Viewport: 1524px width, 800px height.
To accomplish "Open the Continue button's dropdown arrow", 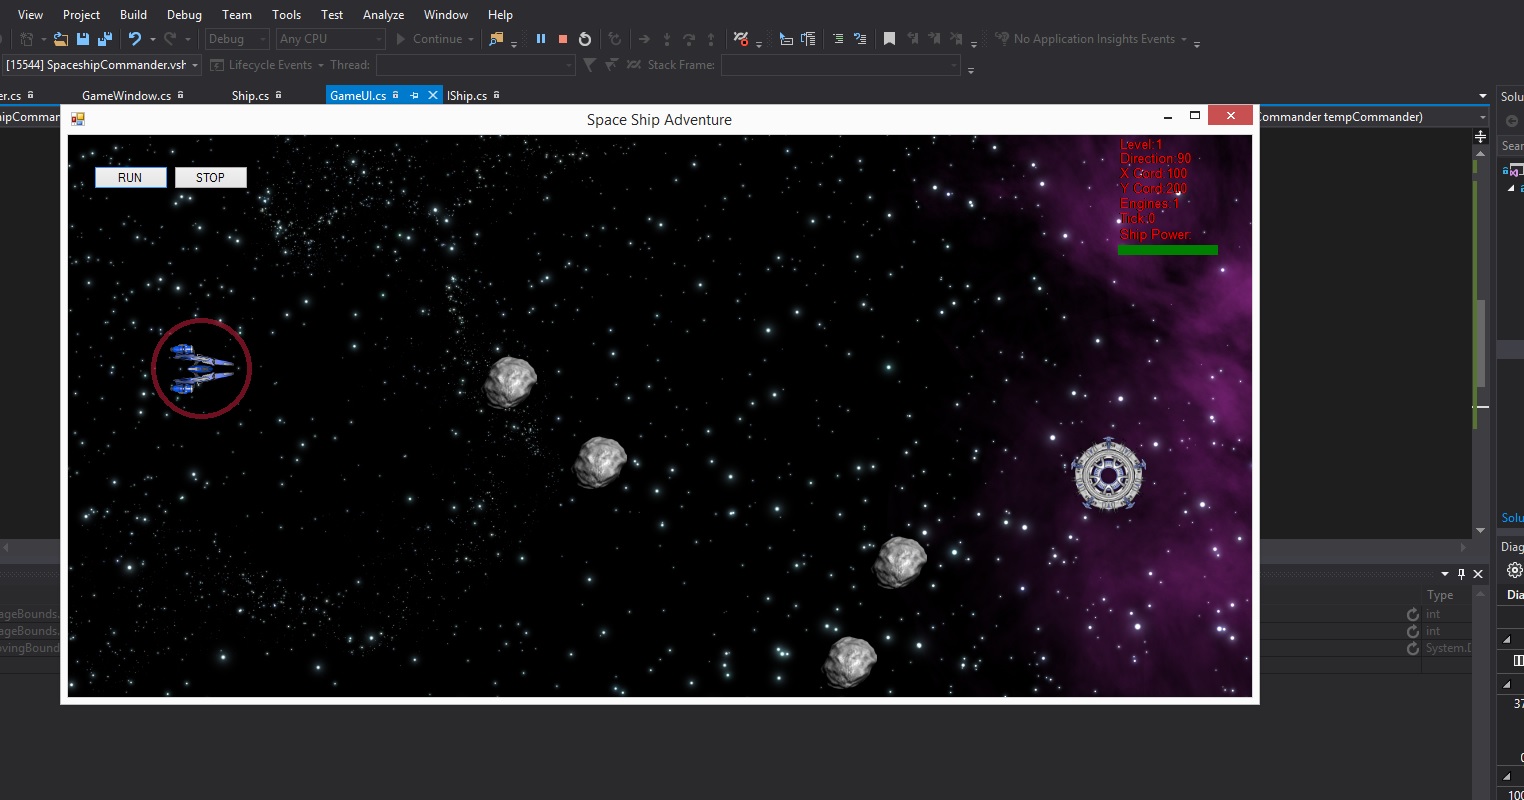I will [471, 38].
